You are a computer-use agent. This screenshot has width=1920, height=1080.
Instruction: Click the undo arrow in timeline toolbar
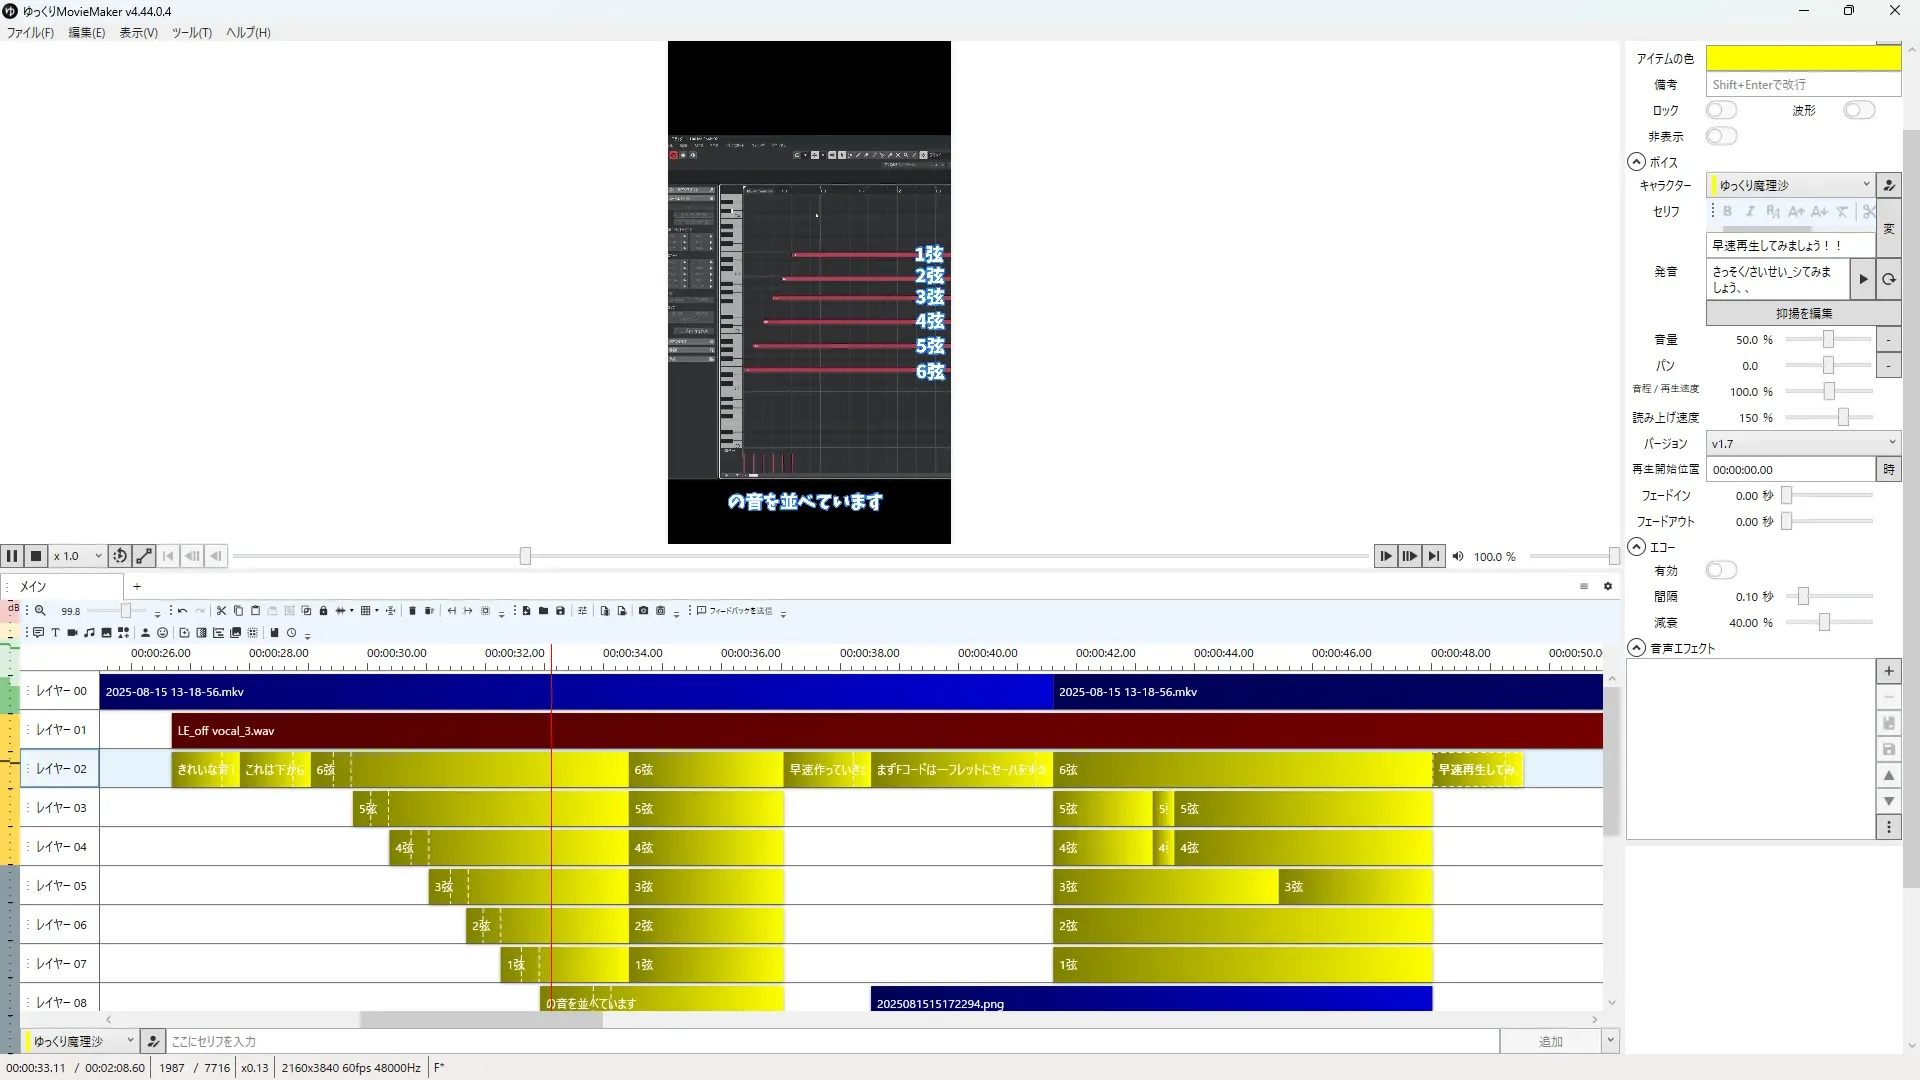coord(182,611)
